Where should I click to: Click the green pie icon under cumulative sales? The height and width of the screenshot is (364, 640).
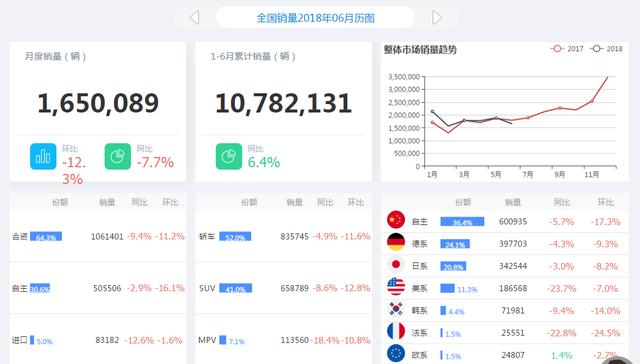coord(229,156)
